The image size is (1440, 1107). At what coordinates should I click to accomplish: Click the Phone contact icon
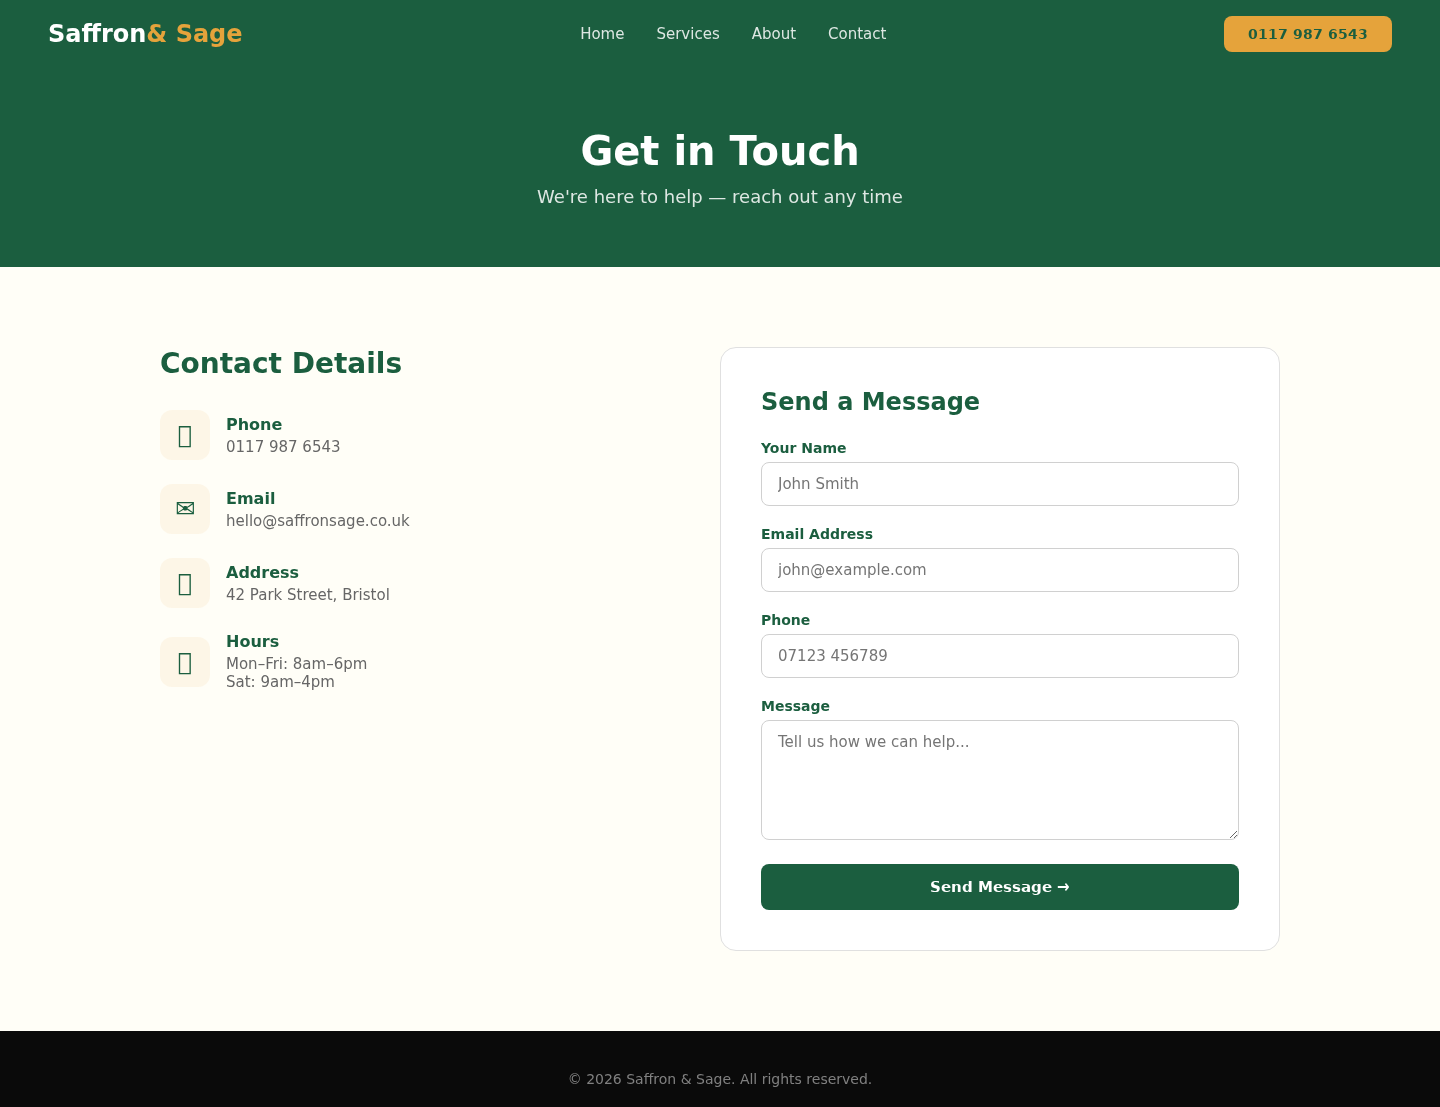point(185,435)
